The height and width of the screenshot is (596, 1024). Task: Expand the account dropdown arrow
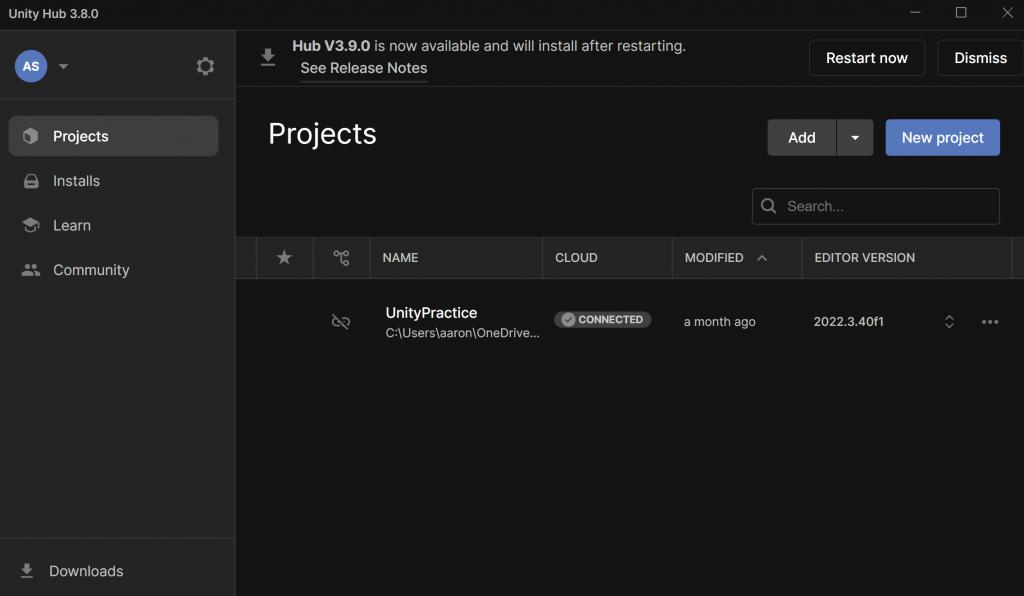click(63, 66)
